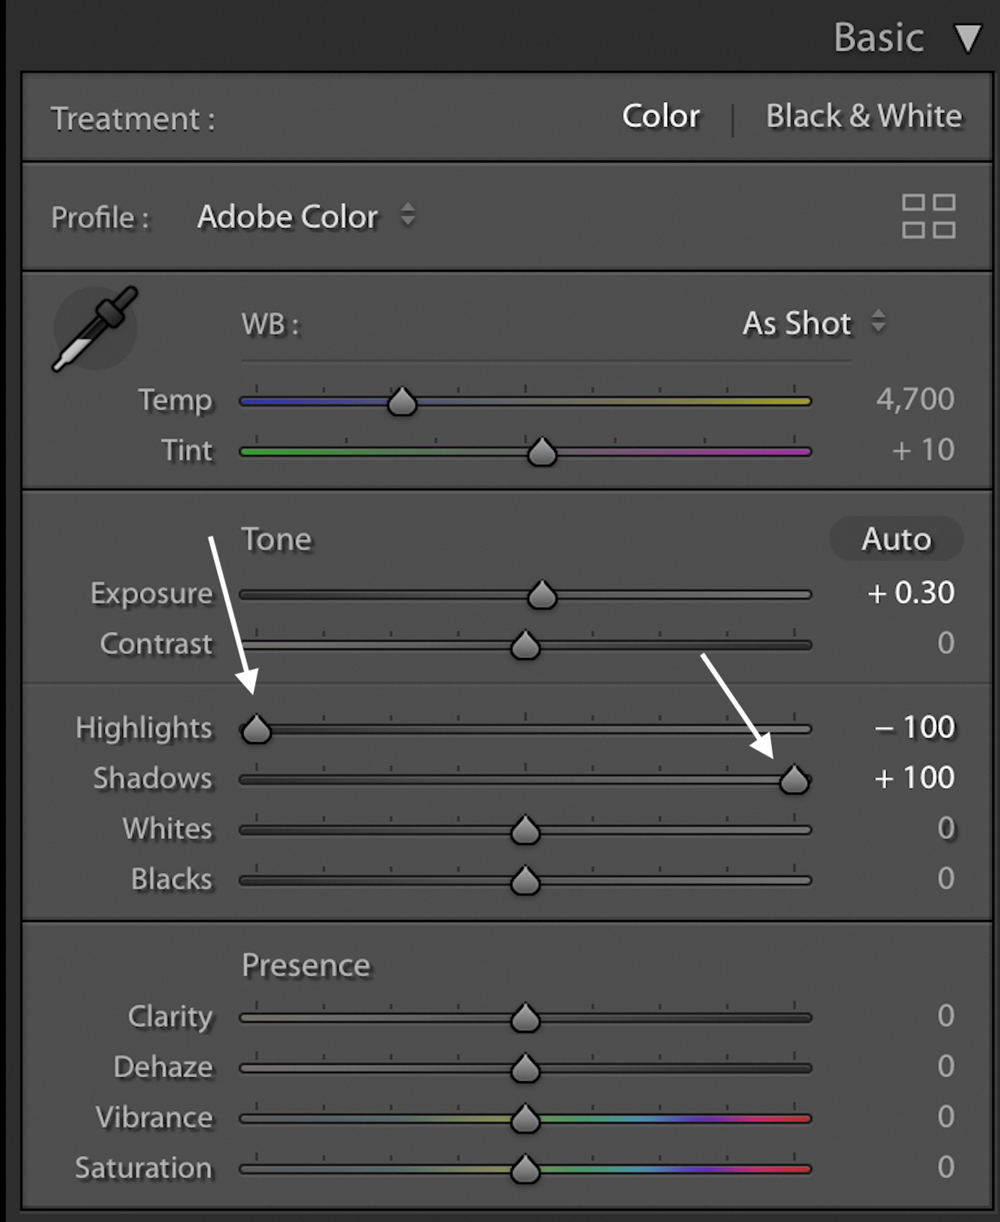The image size is (1000, 1222).
Task: Collapse the Basic panel triangle
Action: pyautogui.click(x=967, y=38)
